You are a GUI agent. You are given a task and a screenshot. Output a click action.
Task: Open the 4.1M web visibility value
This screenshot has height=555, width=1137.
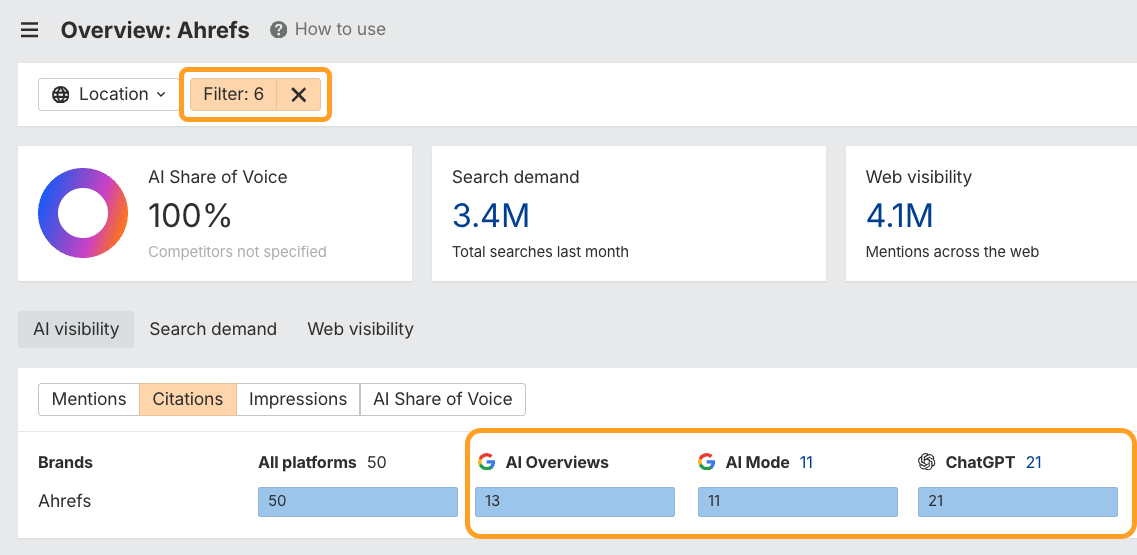[899, 215]
